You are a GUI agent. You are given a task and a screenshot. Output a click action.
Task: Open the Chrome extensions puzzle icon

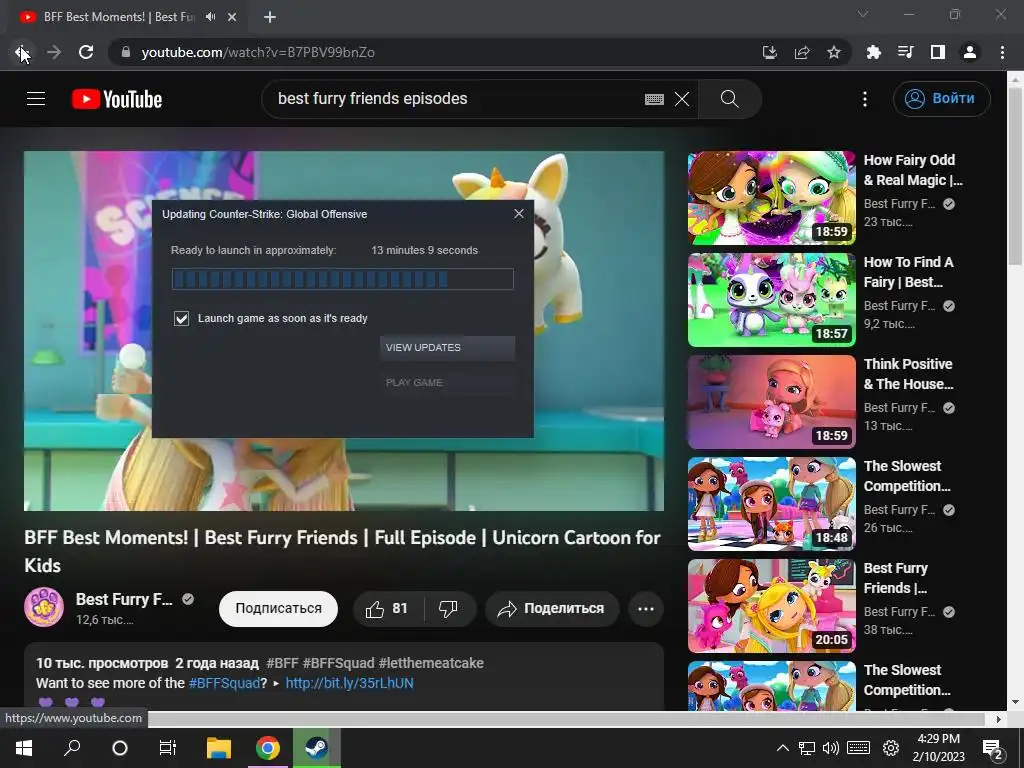click(x=874, y=52)
